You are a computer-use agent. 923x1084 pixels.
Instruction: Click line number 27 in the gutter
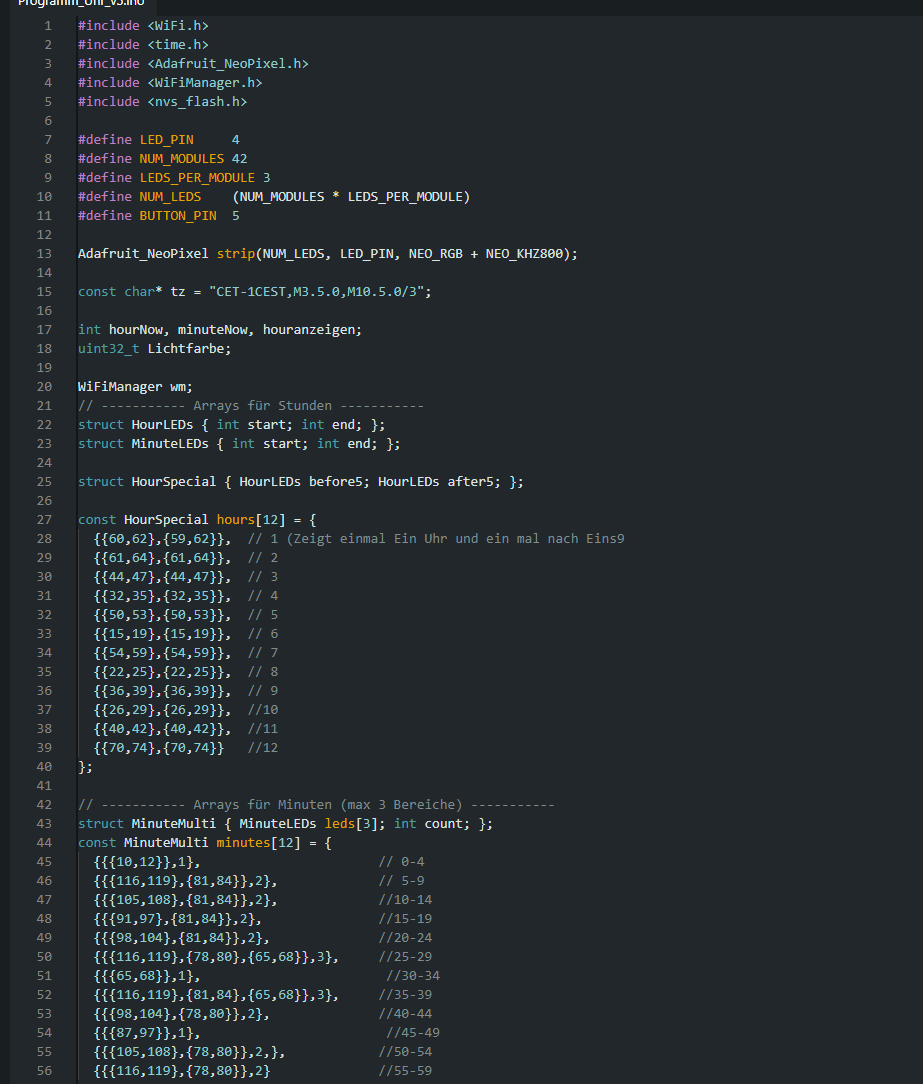[44, 520]
